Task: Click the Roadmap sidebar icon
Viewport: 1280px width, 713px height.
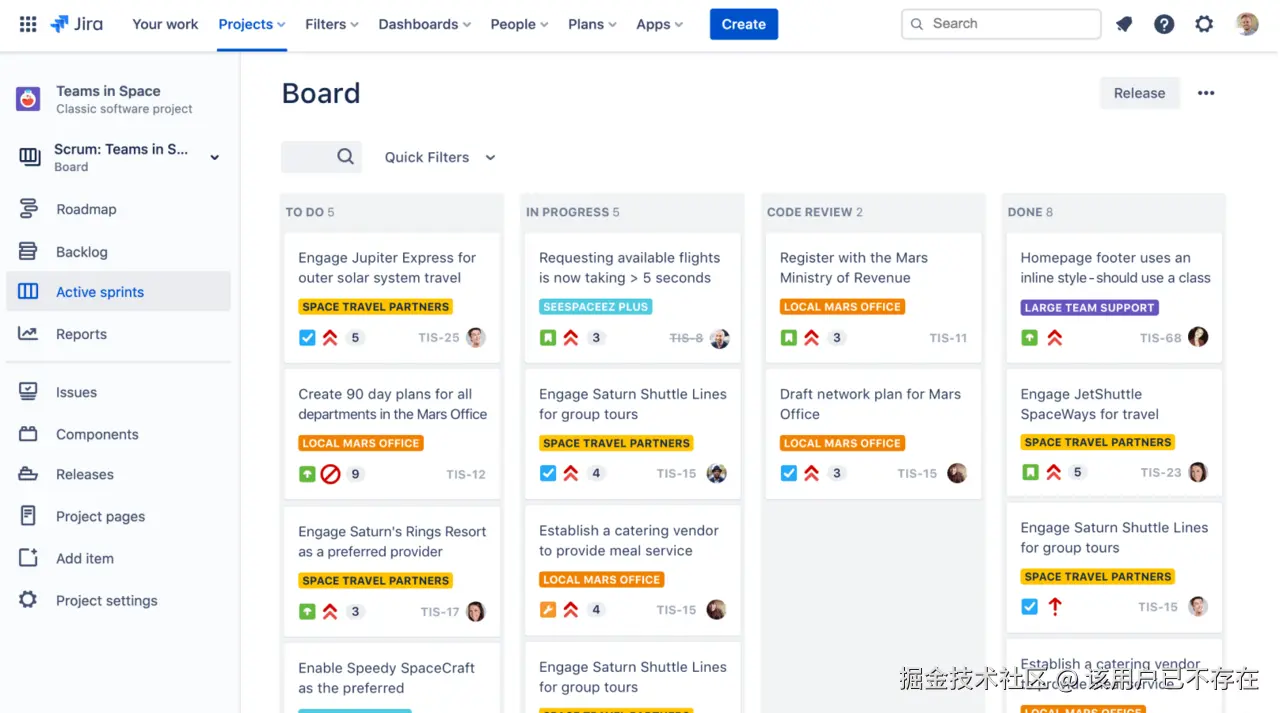Action: (28, 209)
